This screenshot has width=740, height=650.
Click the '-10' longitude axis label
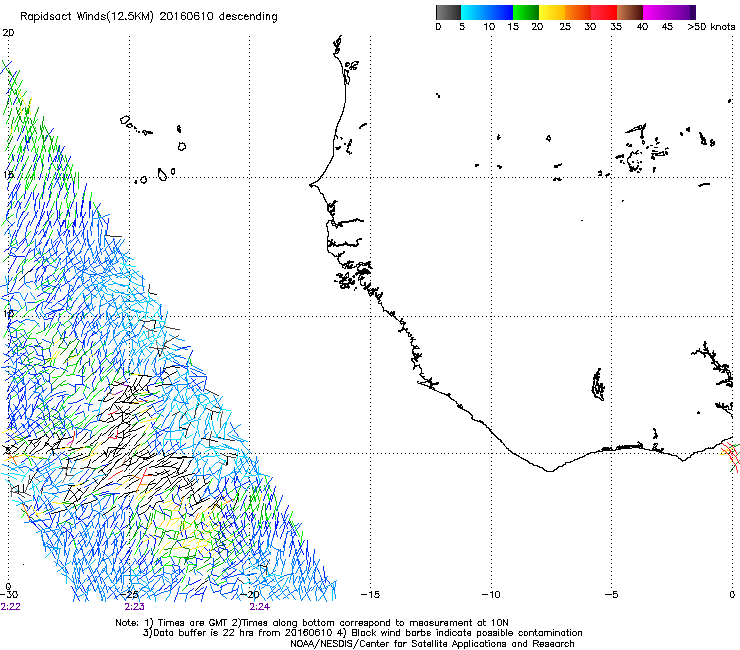point(491,595)
